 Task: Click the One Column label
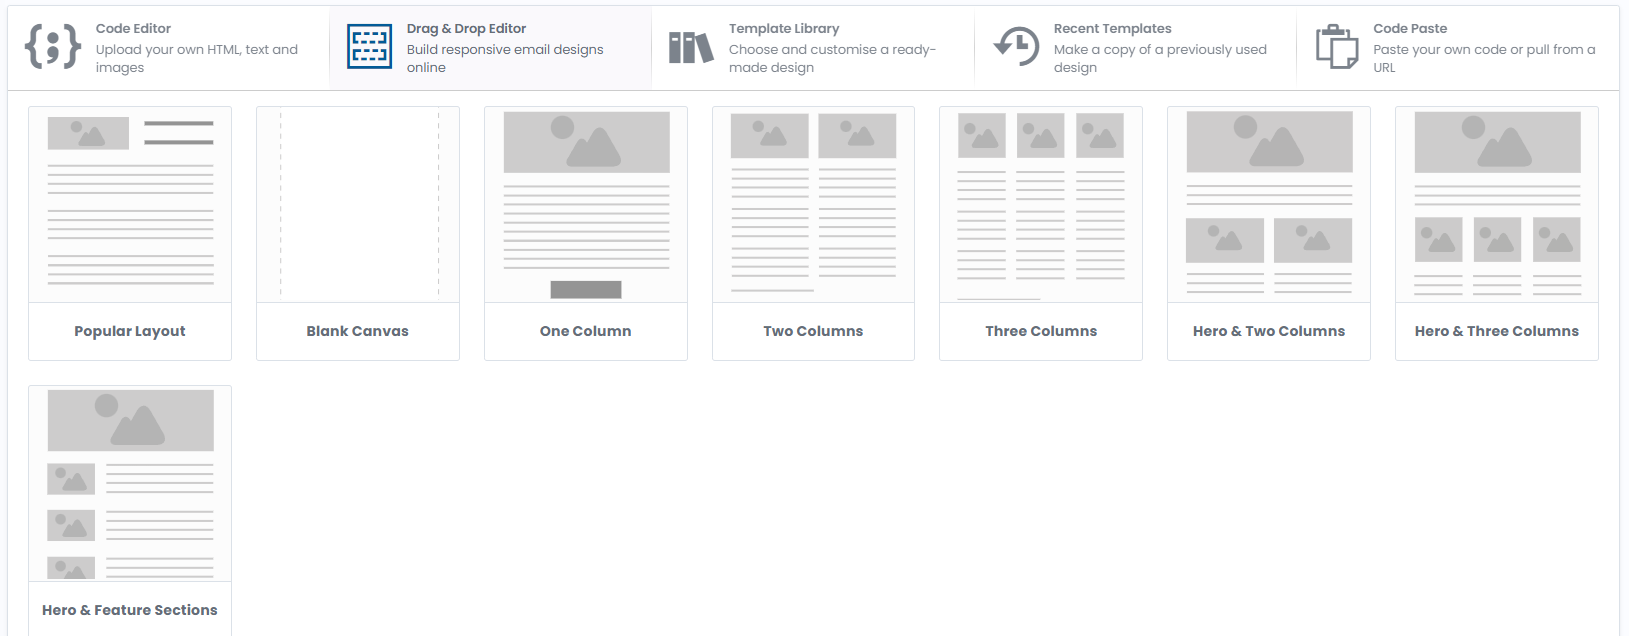[x=586, y=331]
